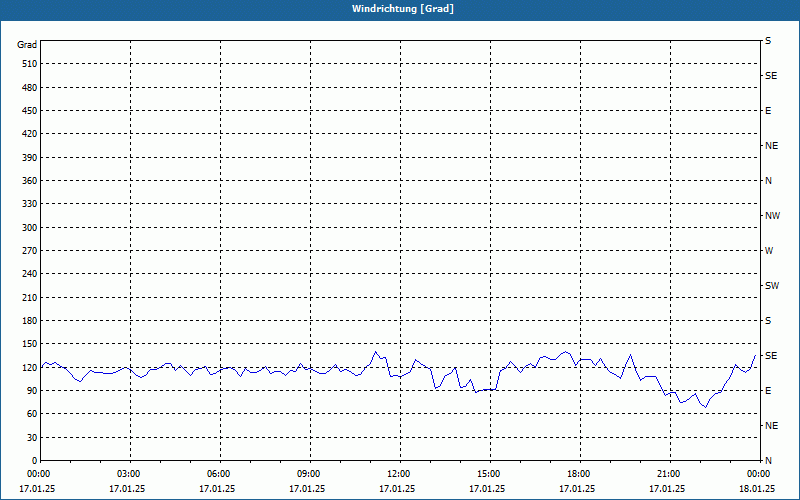Screen dimensions: 800x500
Task: Select the 120 value on the y-axis
Action: click(x=30, y=367)
